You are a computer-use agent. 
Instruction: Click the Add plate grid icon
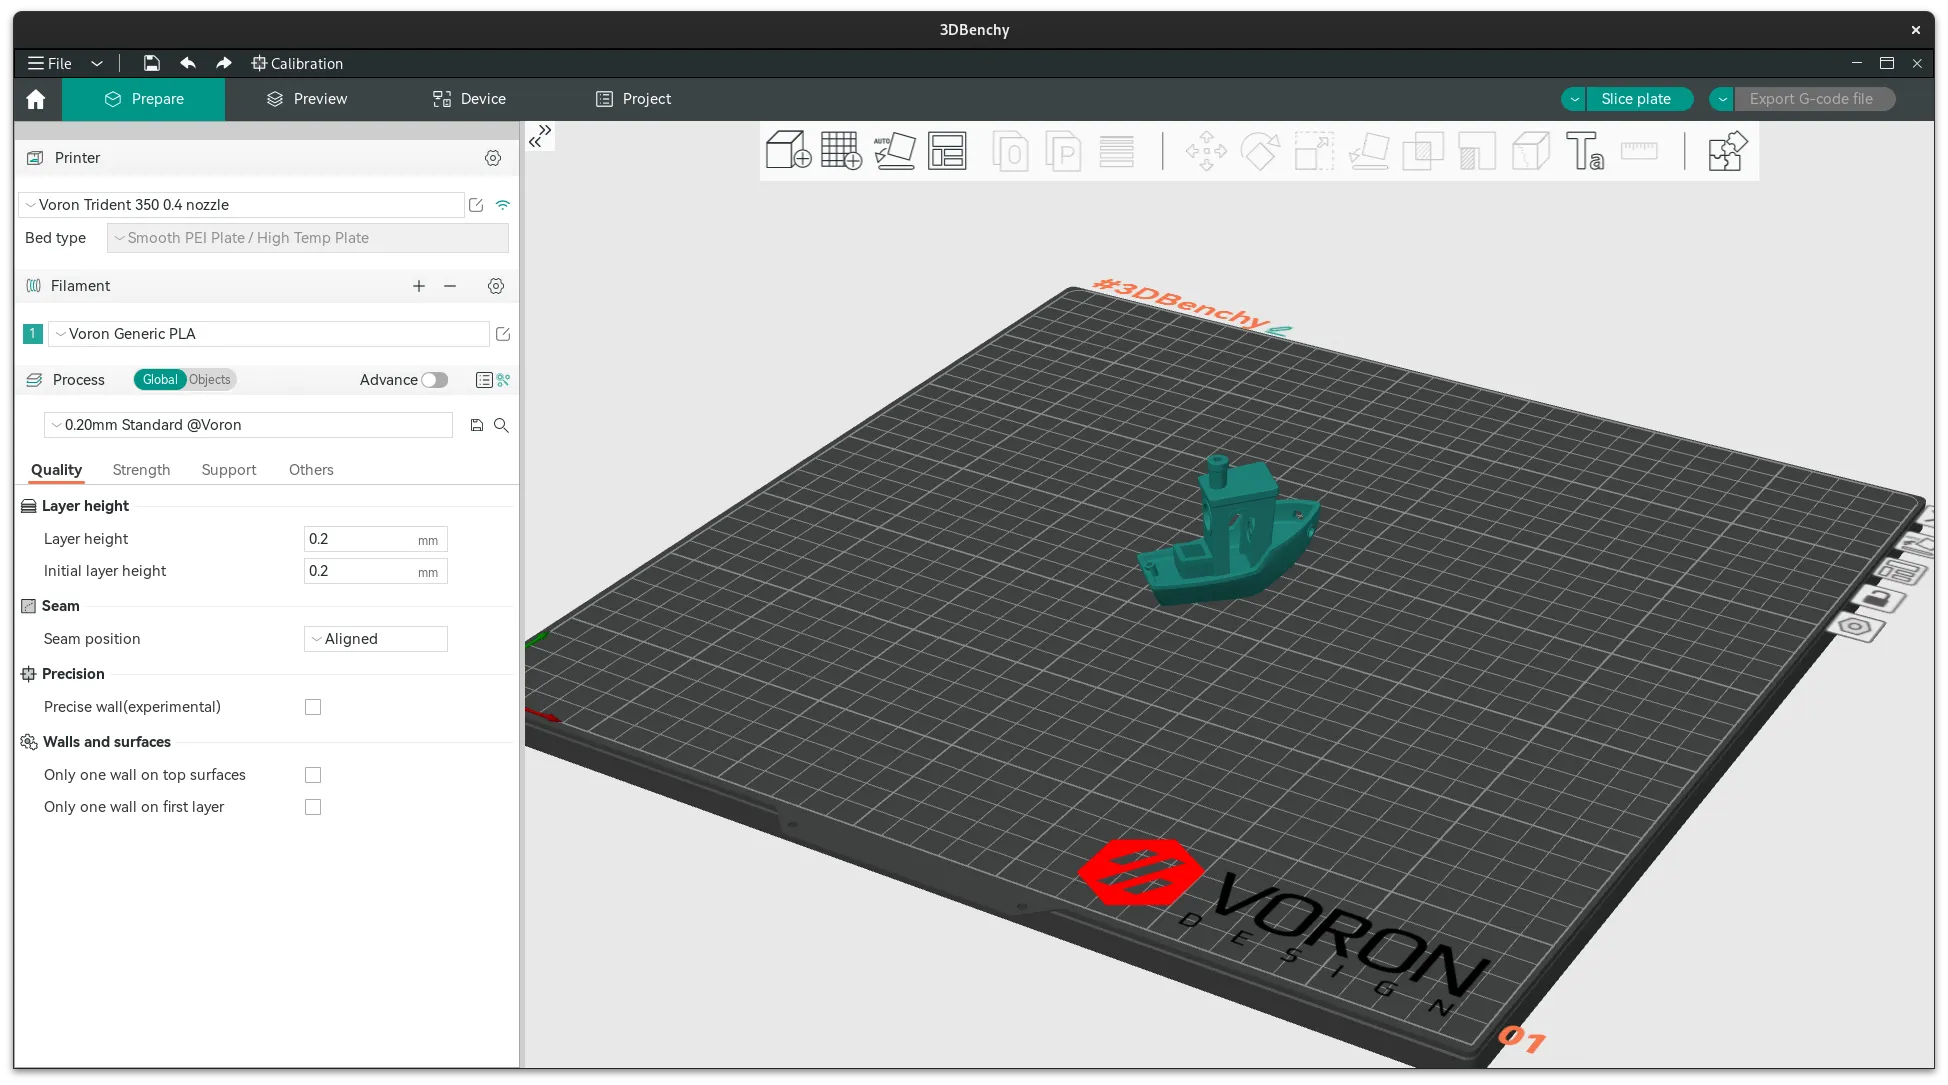(x=841, y=151)
